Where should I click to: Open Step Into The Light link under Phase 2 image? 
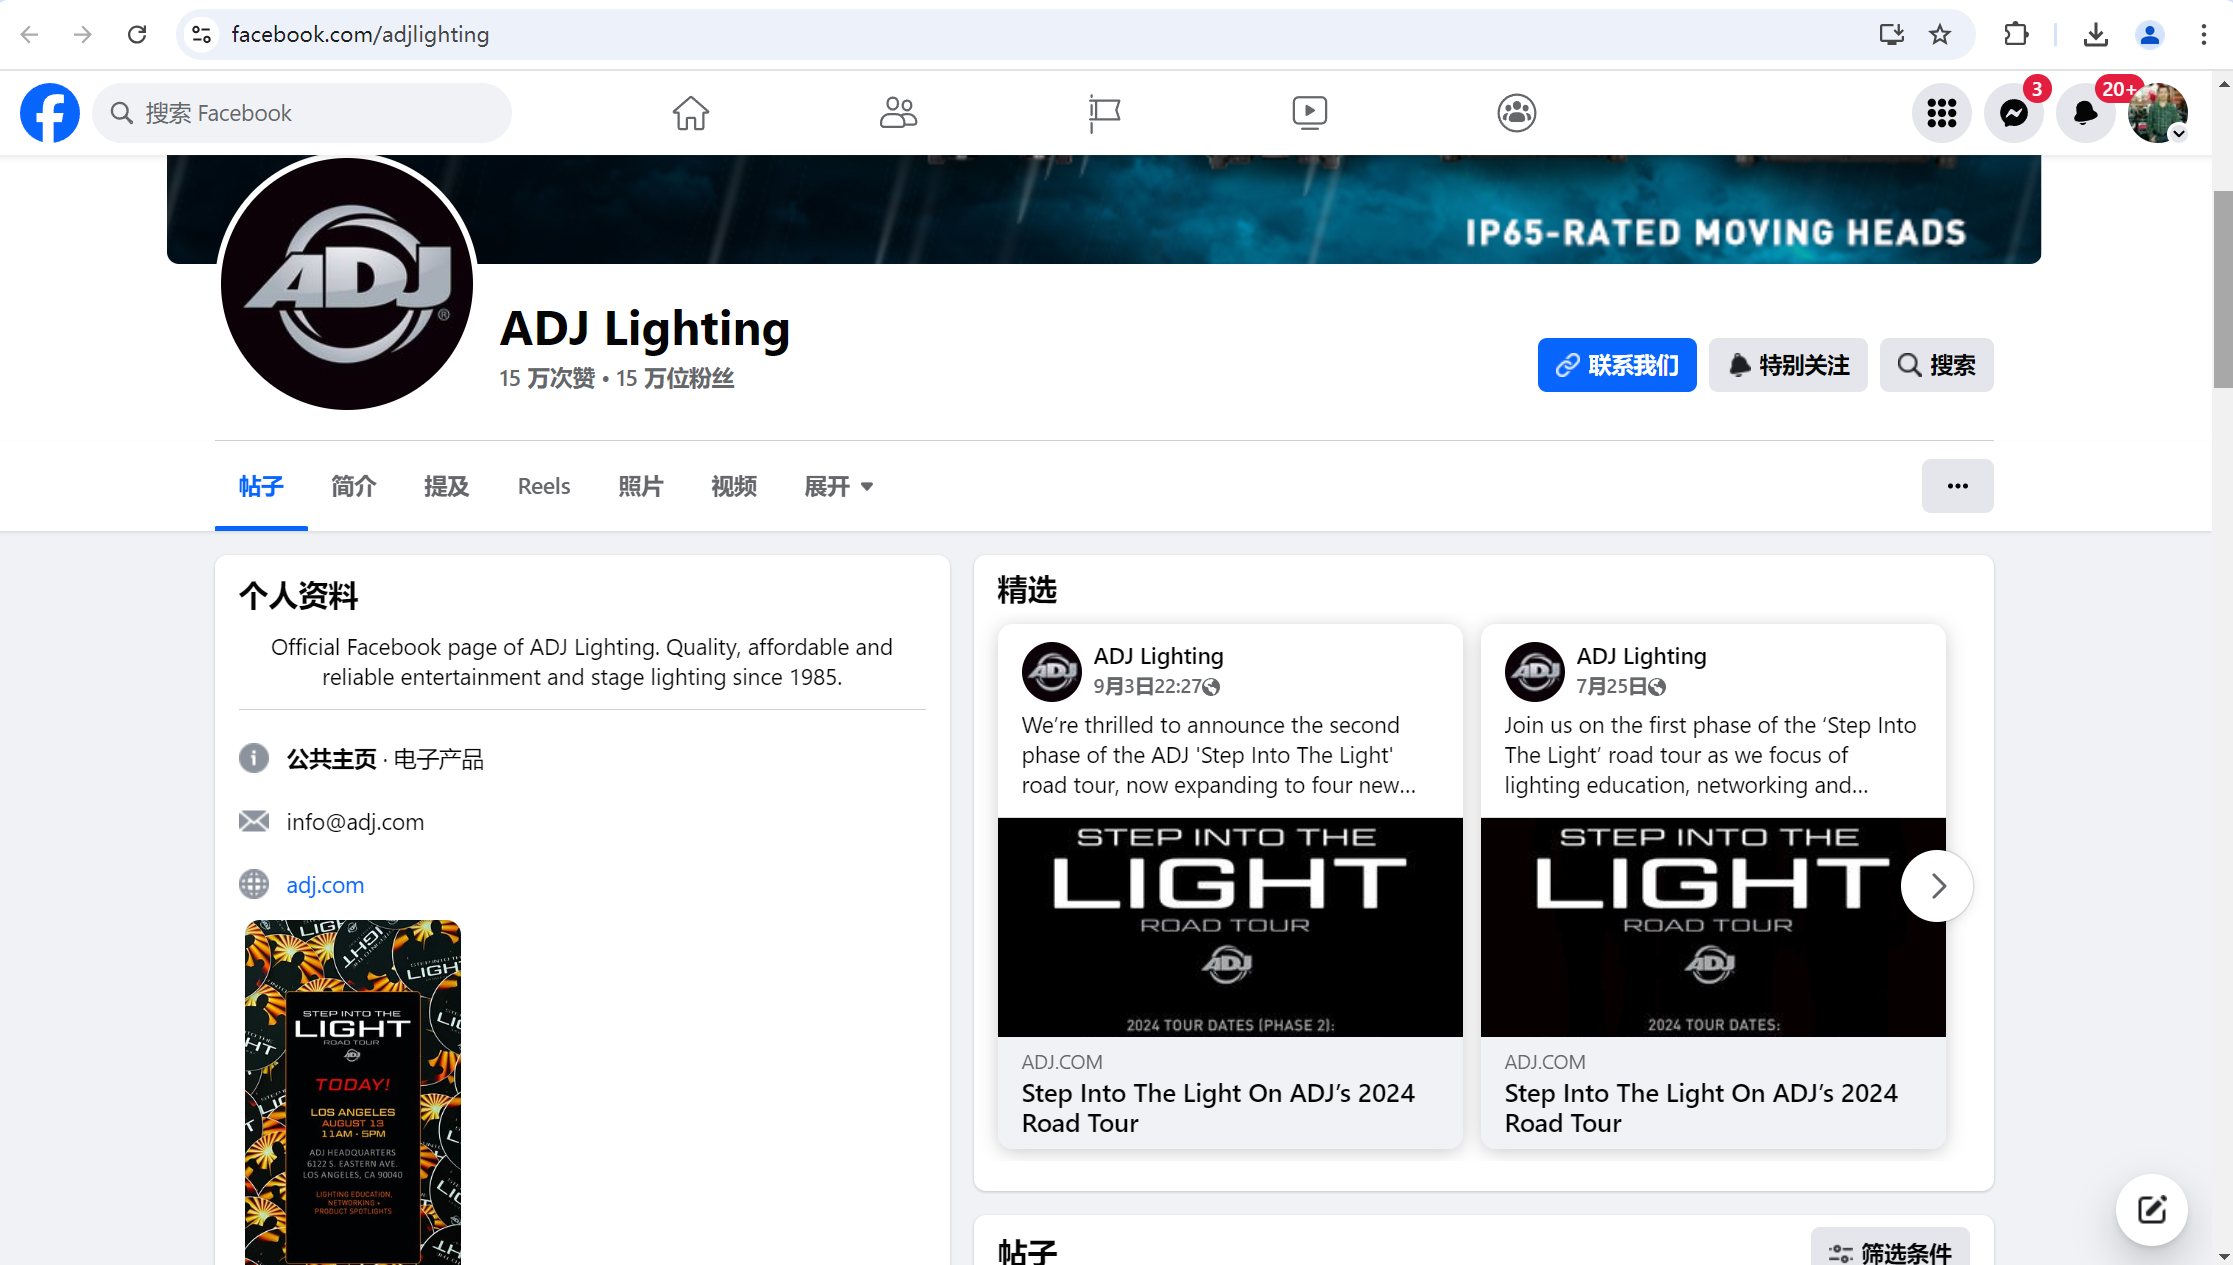click(1218, 1108)
